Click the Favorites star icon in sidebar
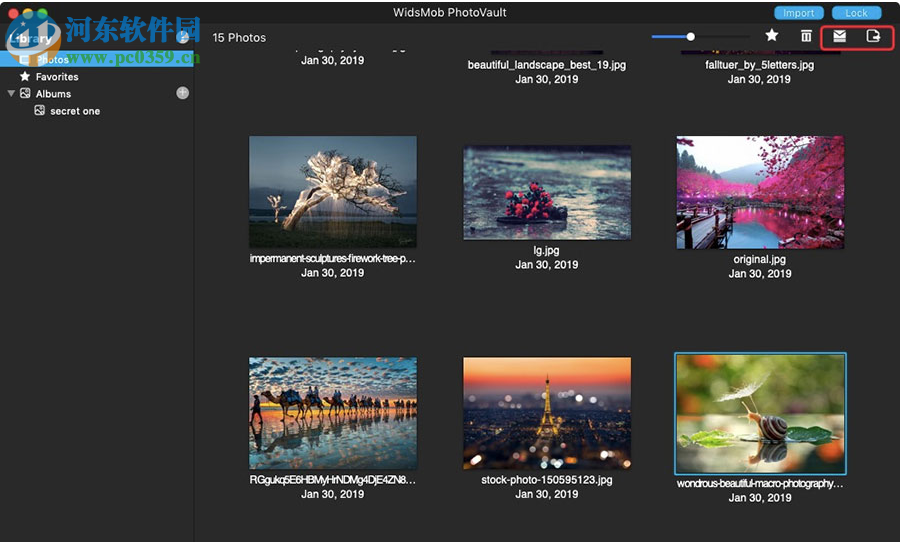Viewport: 902px width, 548px height. (25, 76)
